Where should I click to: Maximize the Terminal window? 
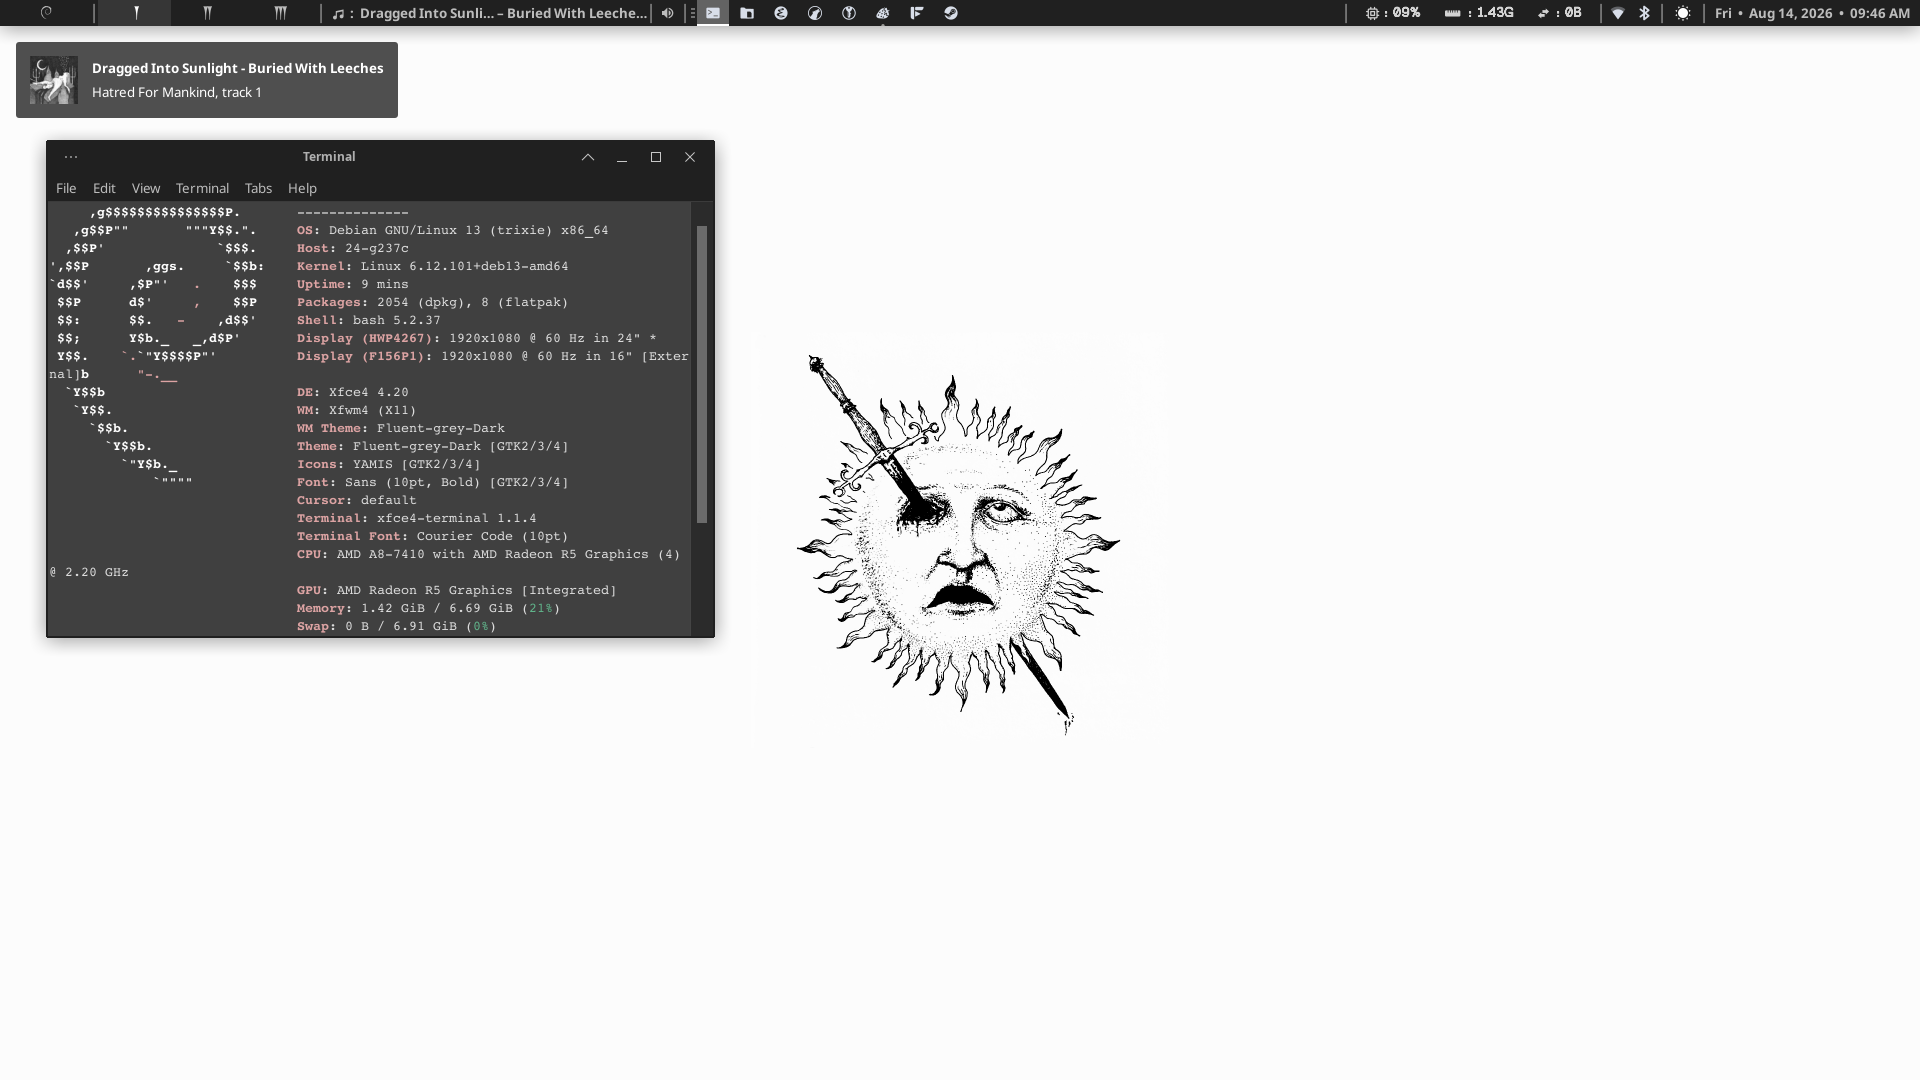(x=656, y=157)
